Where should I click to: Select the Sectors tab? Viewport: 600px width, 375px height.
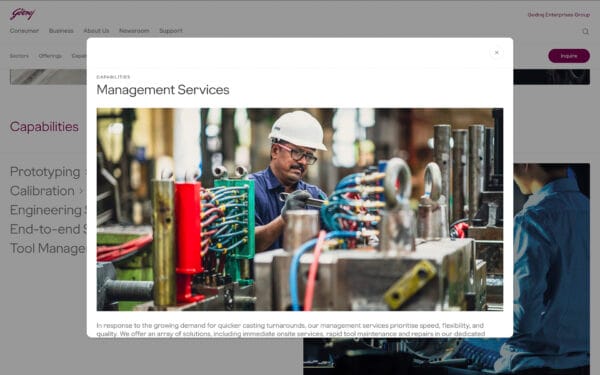pos(19,56)
